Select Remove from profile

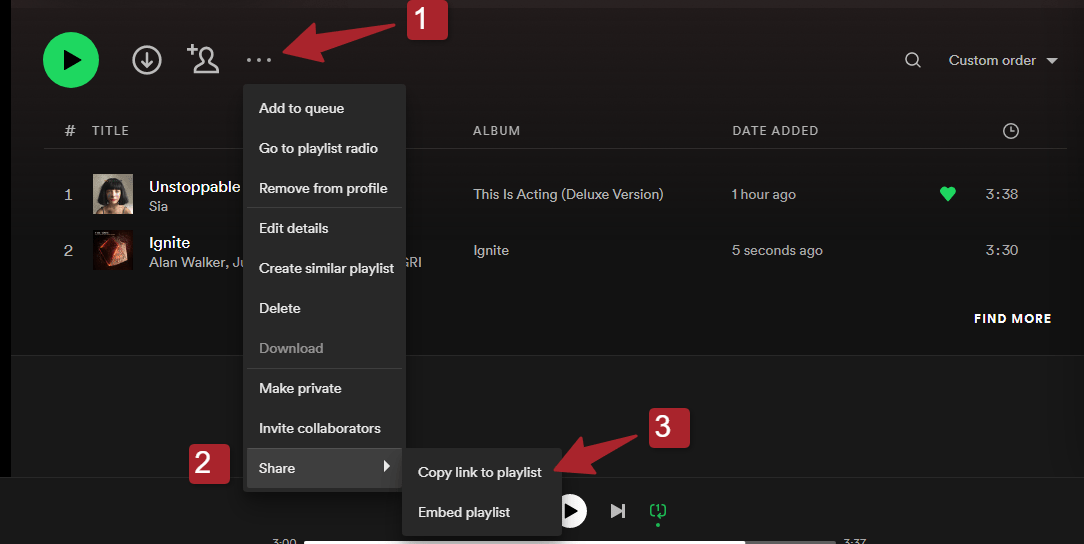click(324, 188)
